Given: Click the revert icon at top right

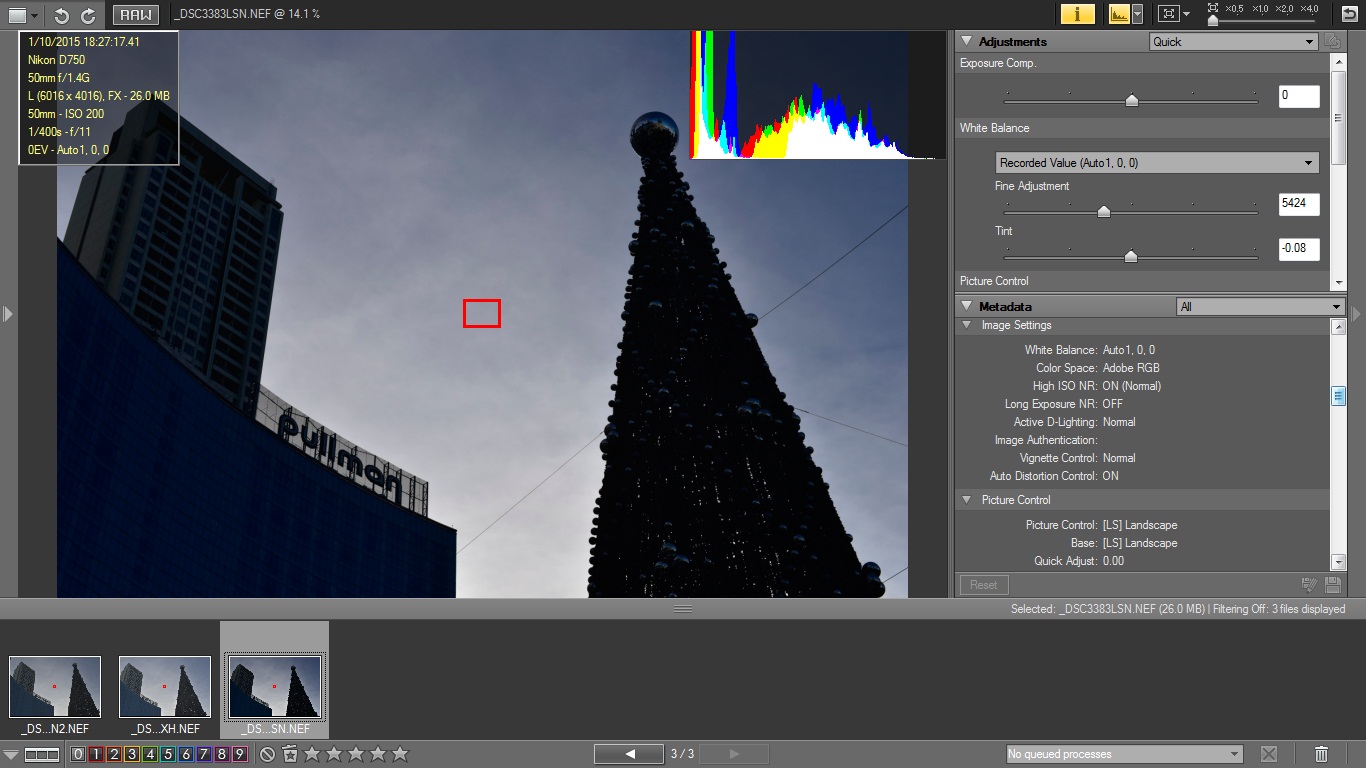Looking at the screenshot, I should pyautogui.click(x=1349, y=14).
